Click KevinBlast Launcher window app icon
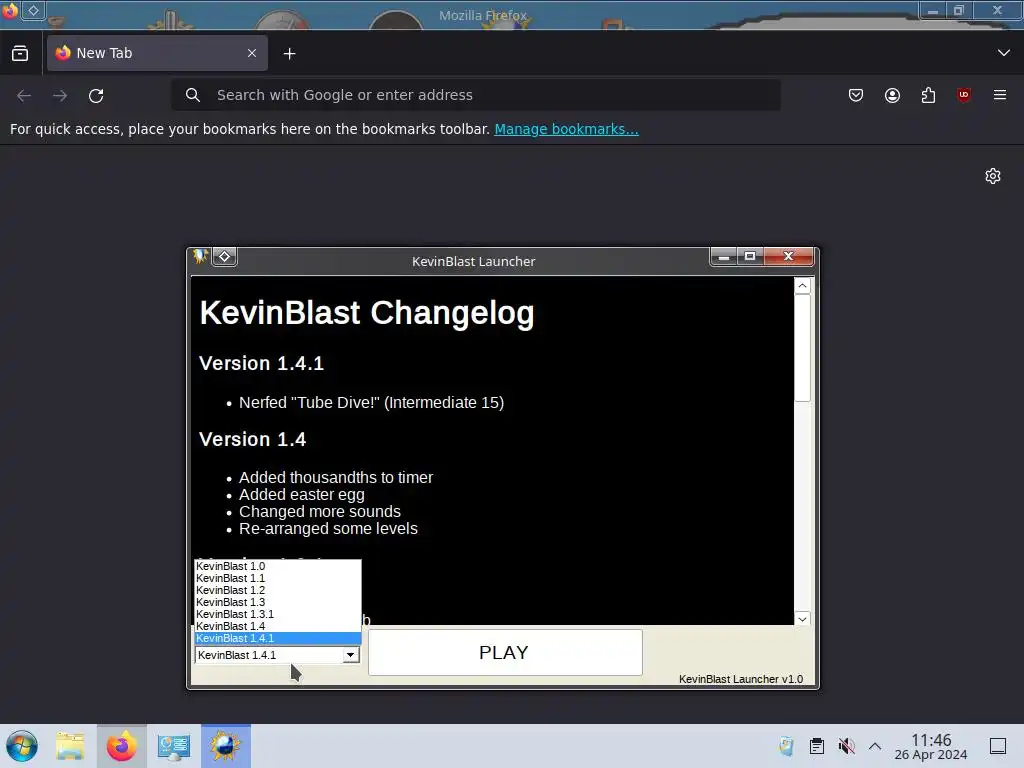The height and width of the screenshot is (768, 1024). click(200, 257)
